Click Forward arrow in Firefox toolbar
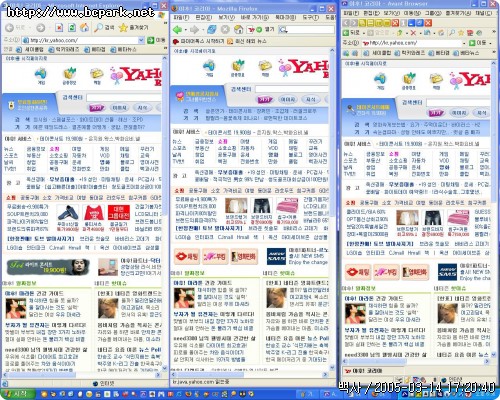 coord(194,30)
